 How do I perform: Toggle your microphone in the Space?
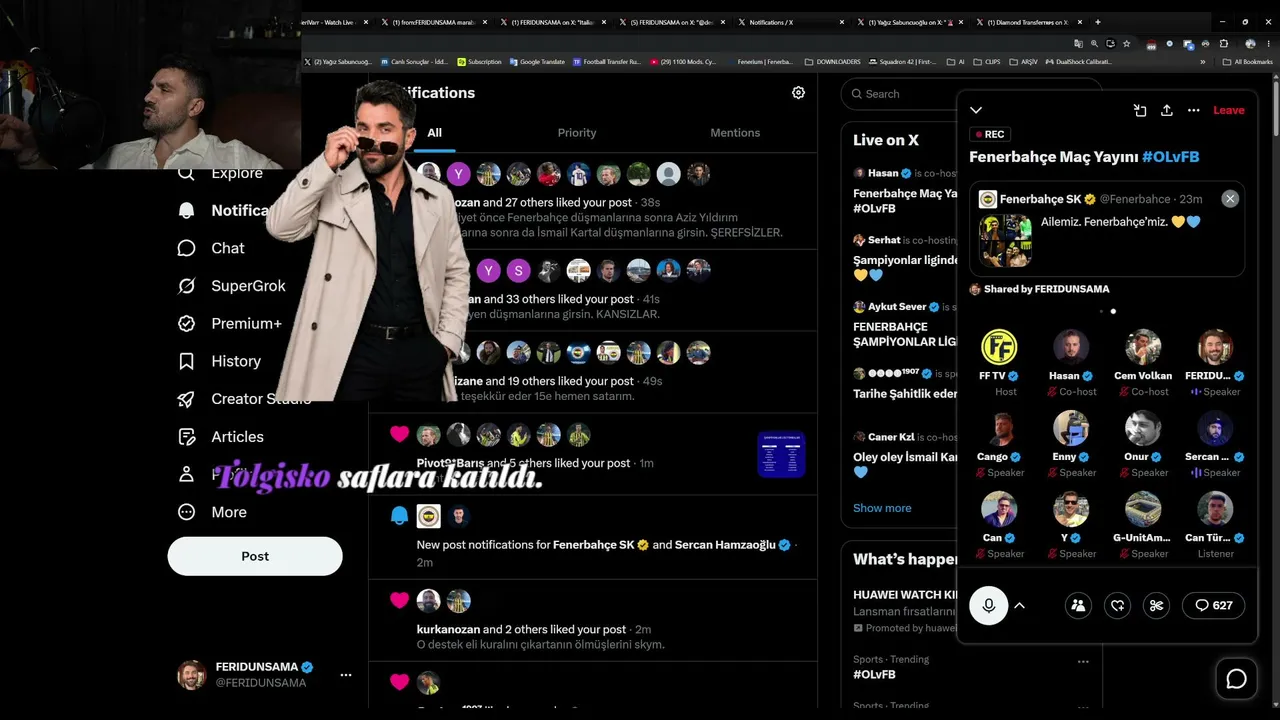point(988,605)
